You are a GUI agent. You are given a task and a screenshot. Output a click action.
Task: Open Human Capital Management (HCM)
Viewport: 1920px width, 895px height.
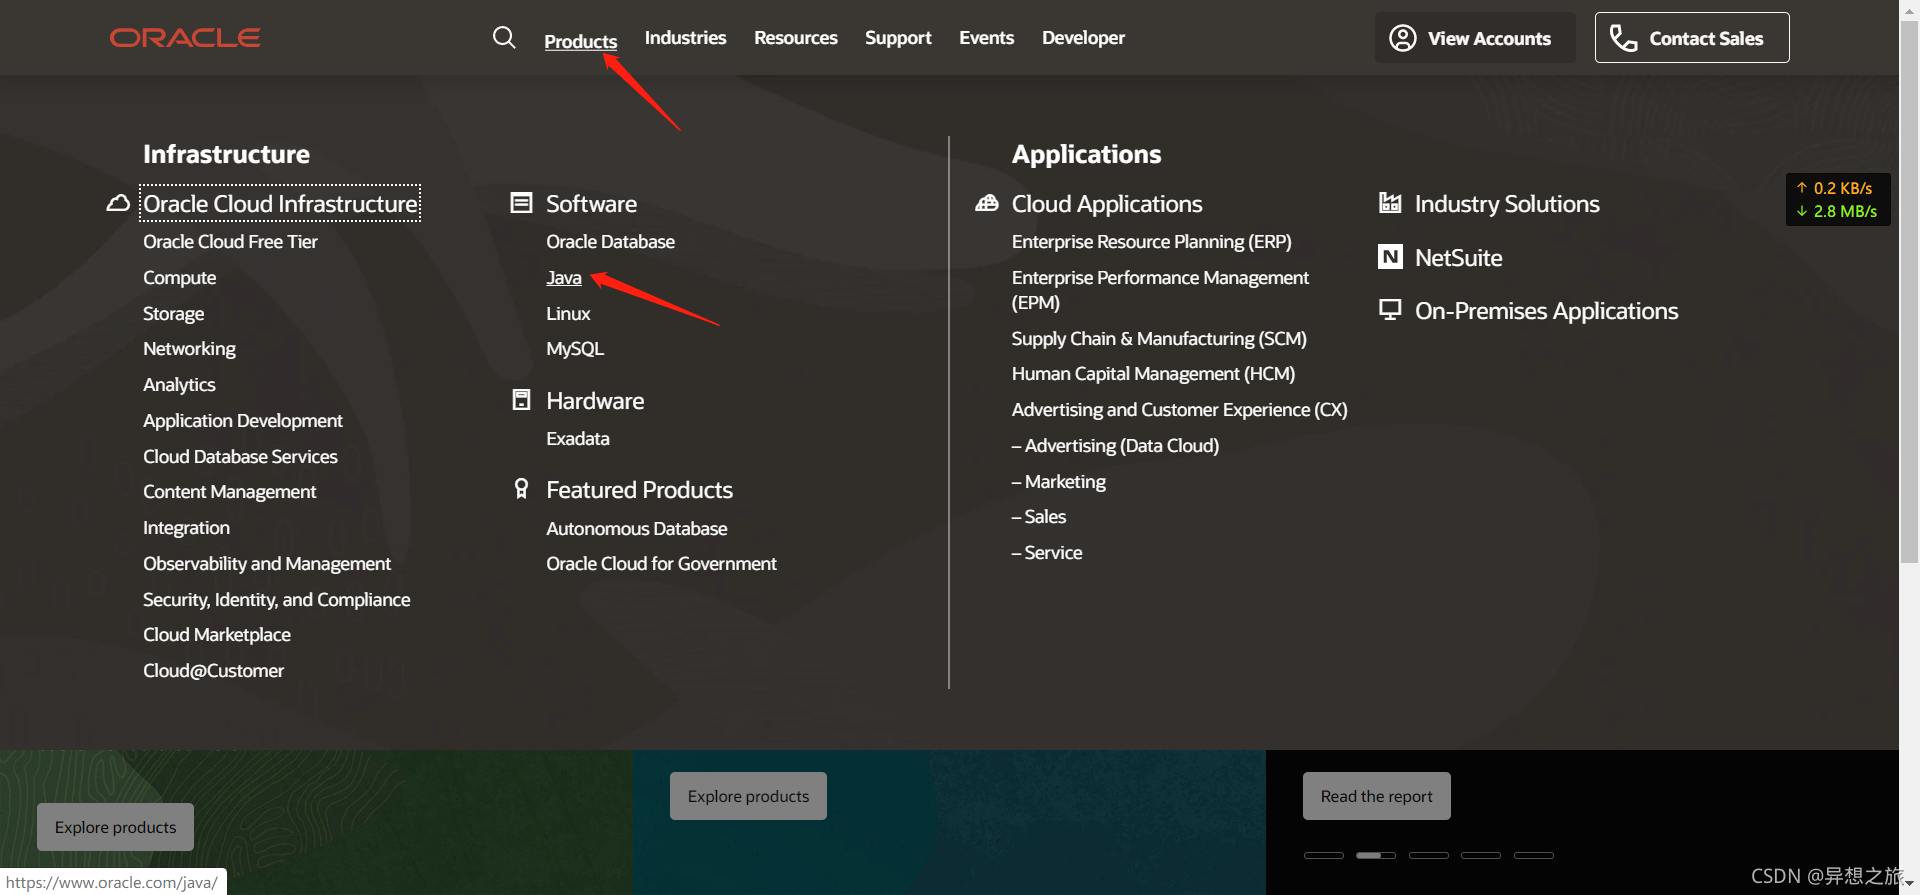pos(1153,374)
